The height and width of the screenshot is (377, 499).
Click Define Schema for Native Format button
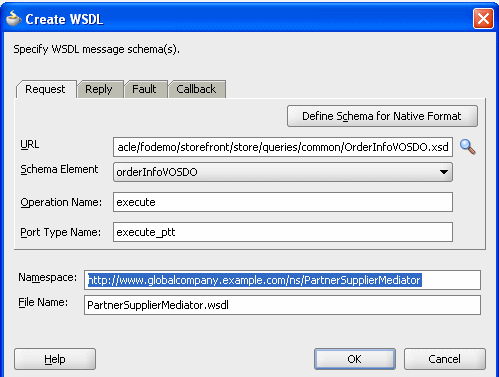pyautogui.click(x=382, y=116)
